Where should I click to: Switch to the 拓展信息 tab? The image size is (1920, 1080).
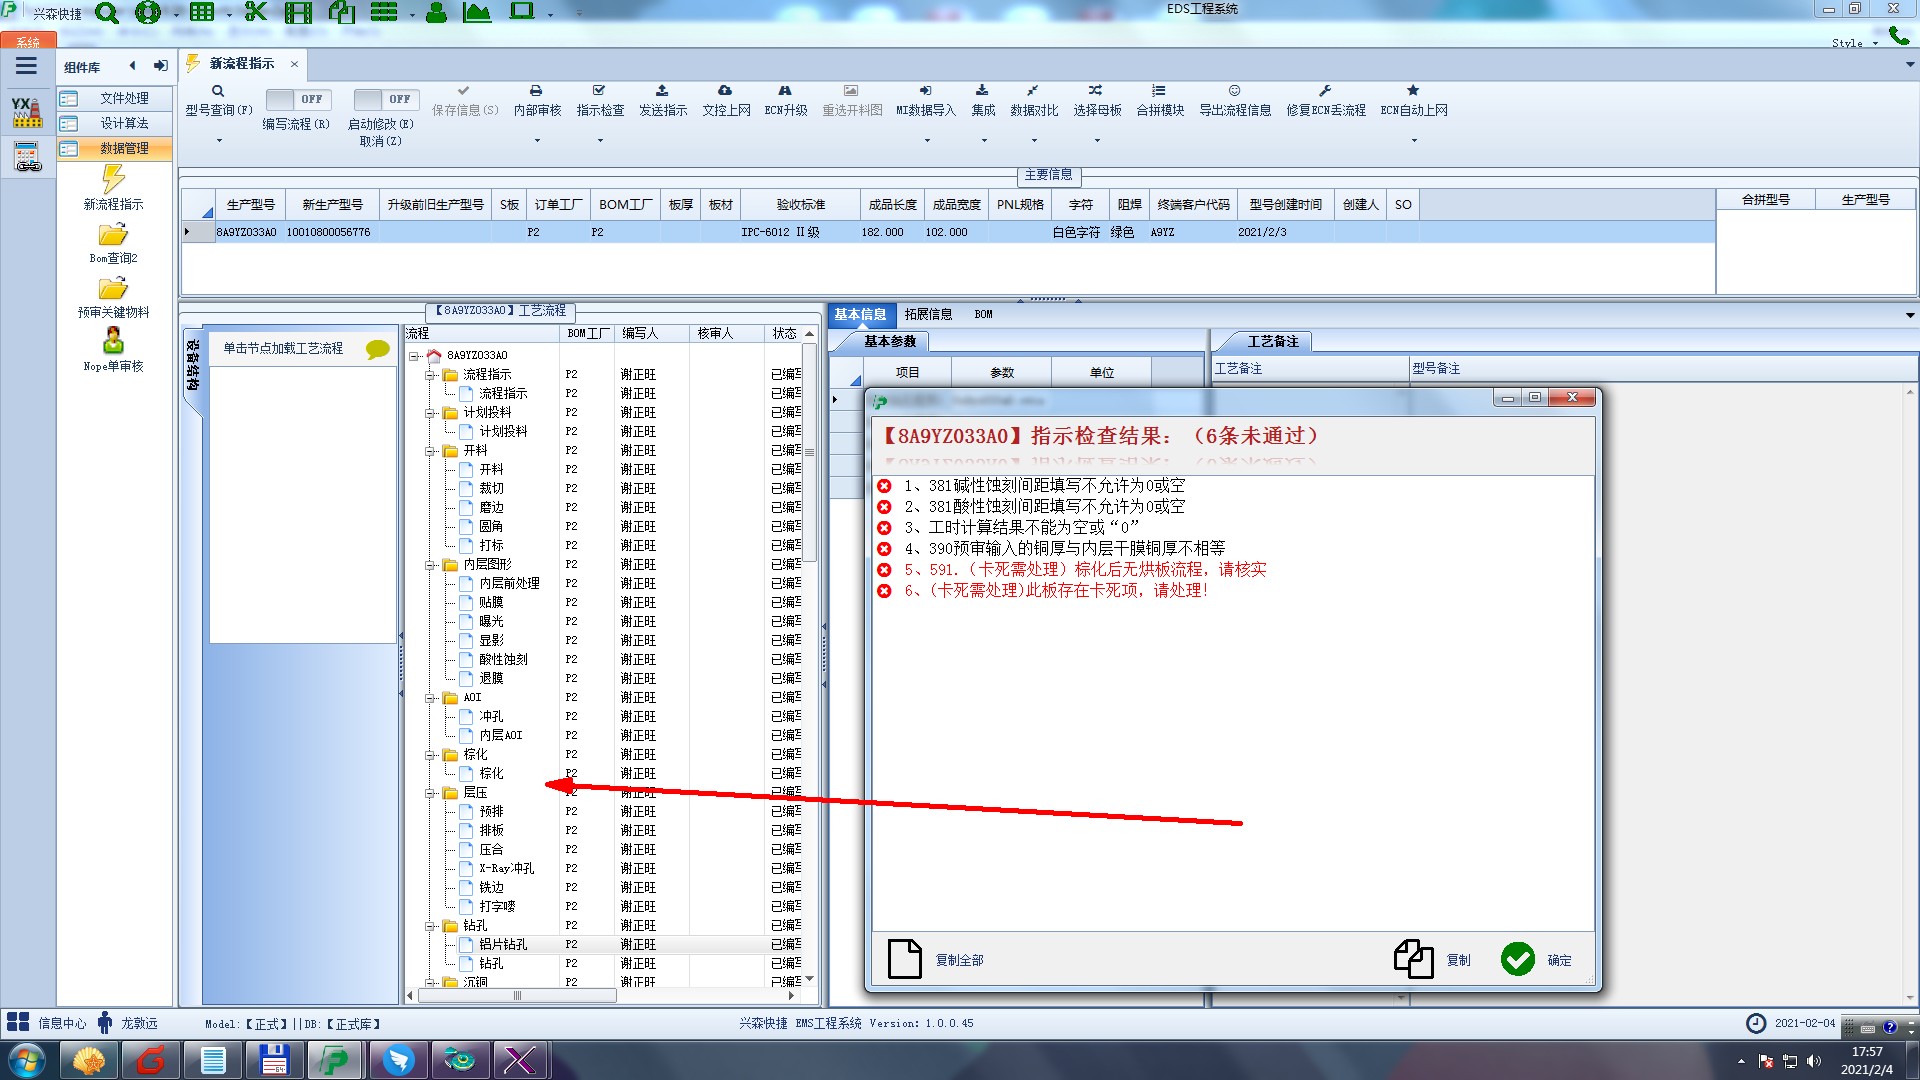click(x=928, y=314)
